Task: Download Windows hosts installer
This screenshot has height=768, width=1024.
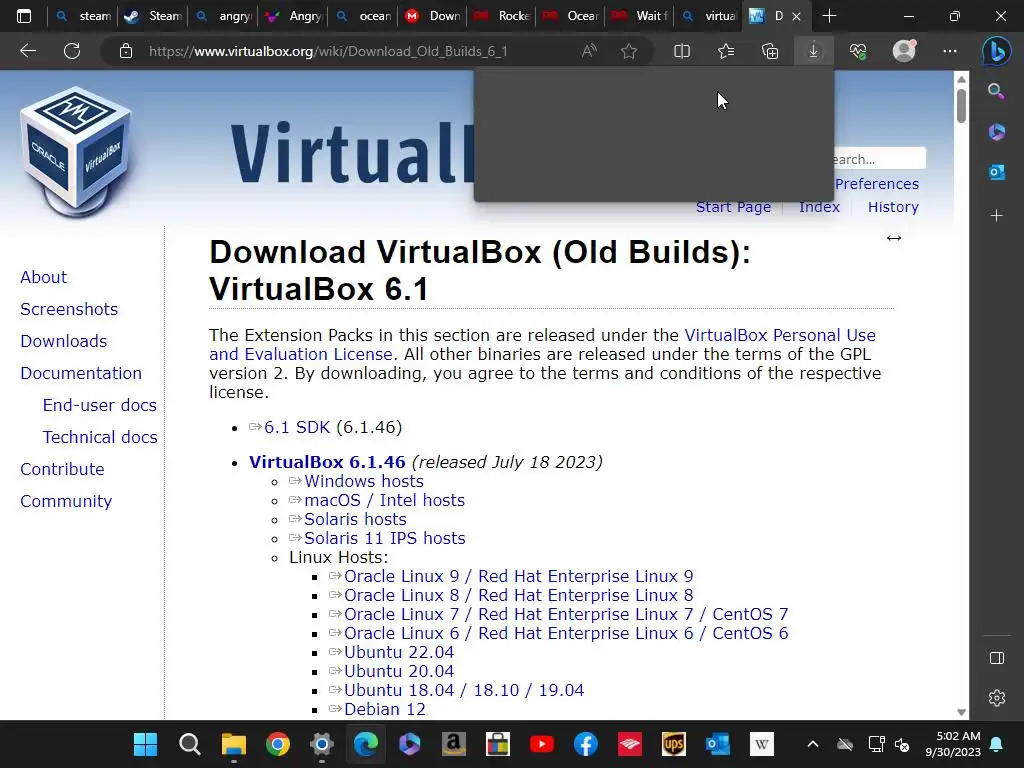Action: 364,481
